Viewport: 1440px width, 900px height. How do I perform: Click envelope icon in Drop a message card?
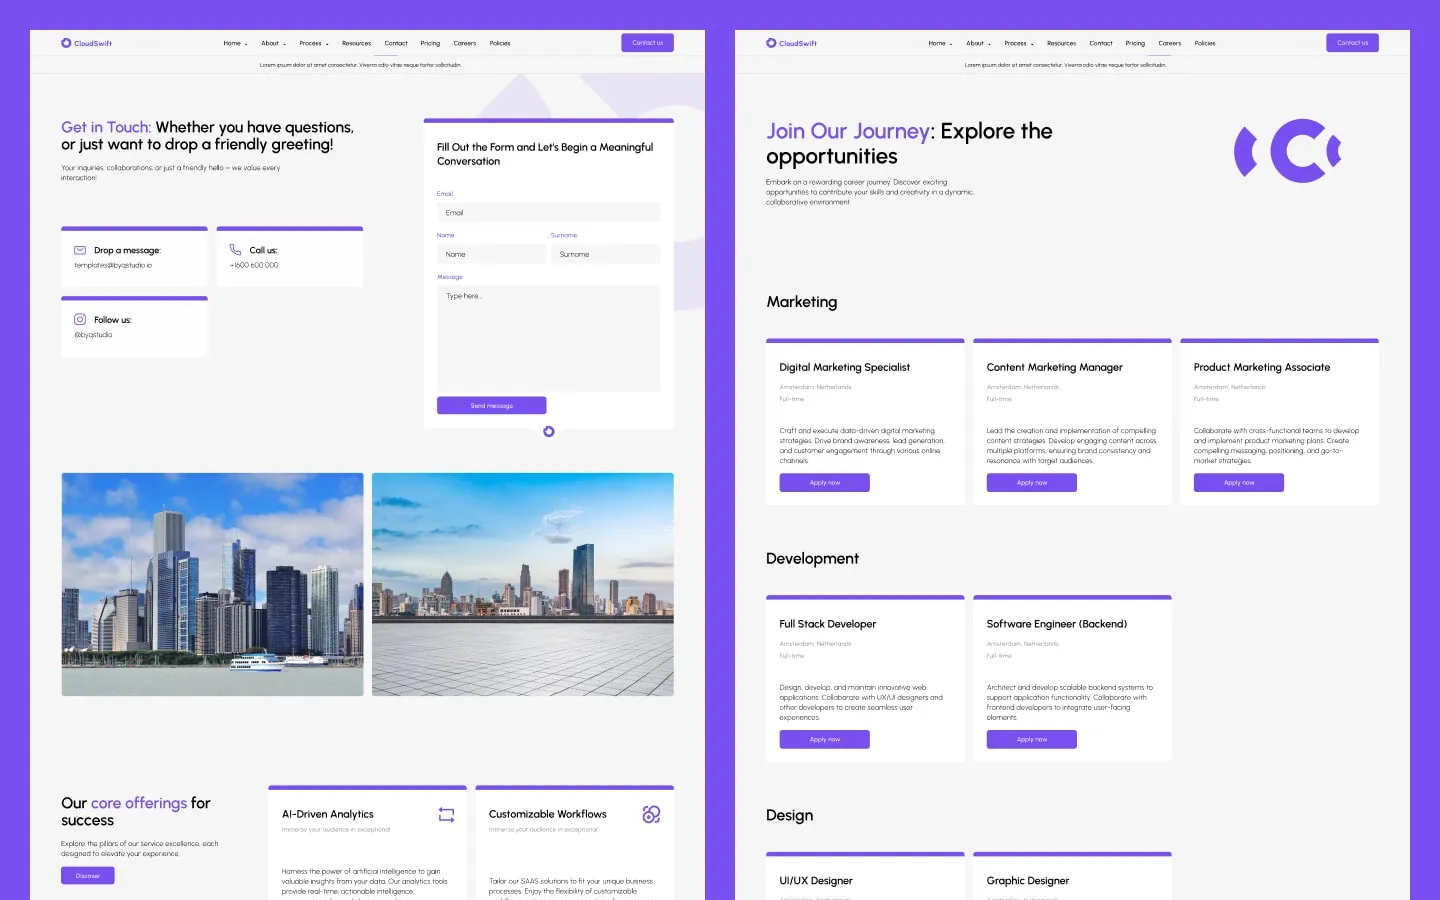pos(80,250)
